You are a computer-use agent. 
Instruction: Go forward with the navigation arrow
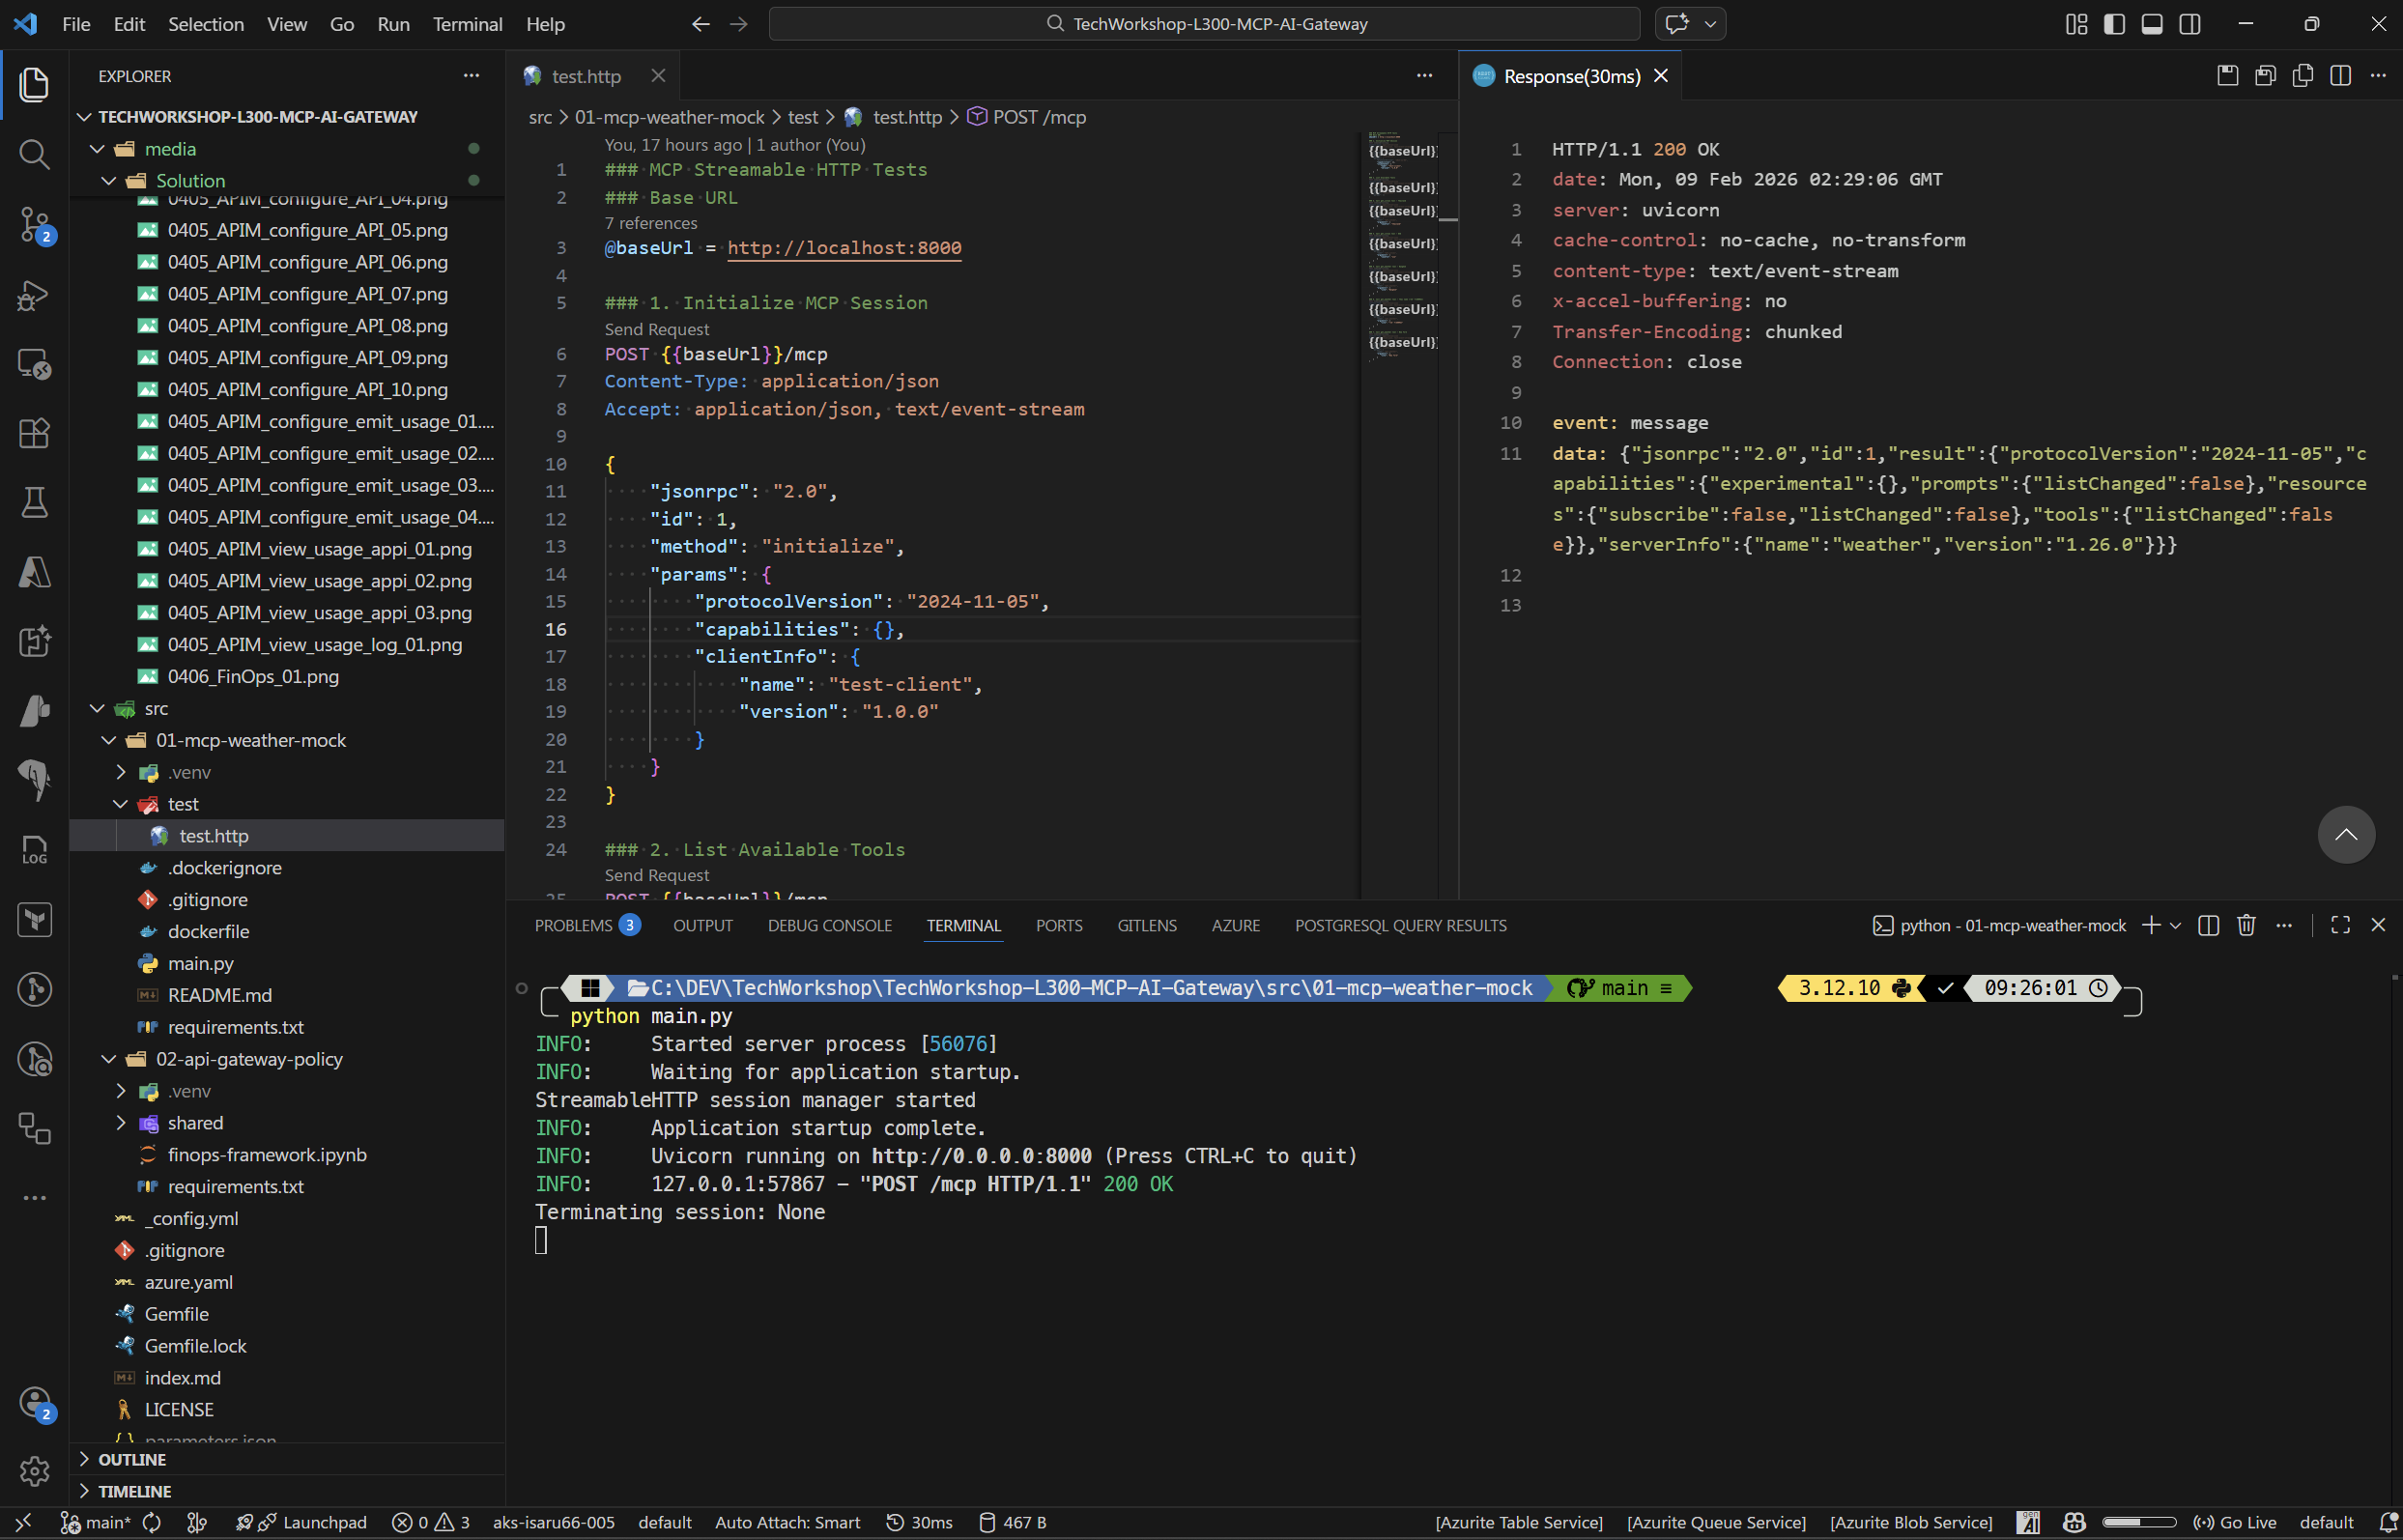pos(739,23)
